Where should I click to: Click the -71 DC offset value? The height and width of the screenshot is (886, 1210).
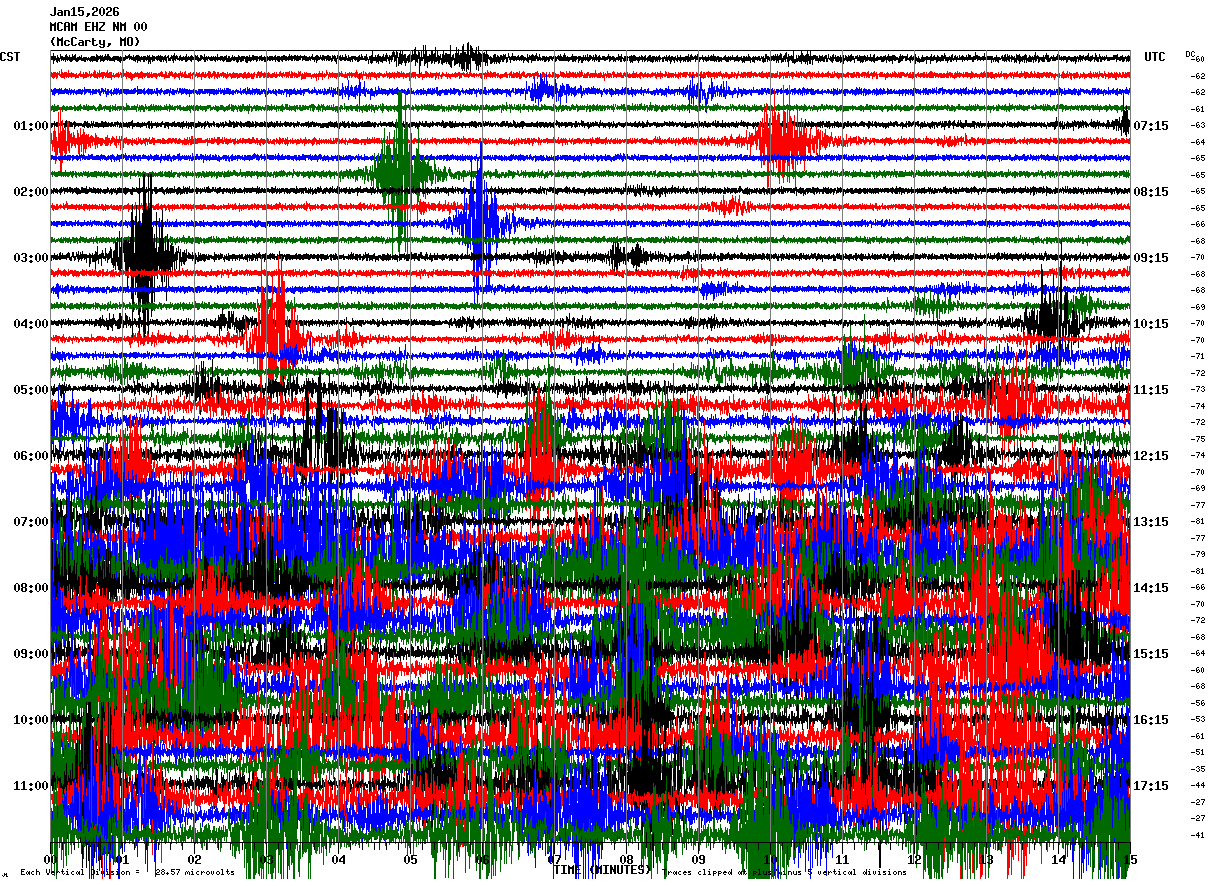(1198, 356)
